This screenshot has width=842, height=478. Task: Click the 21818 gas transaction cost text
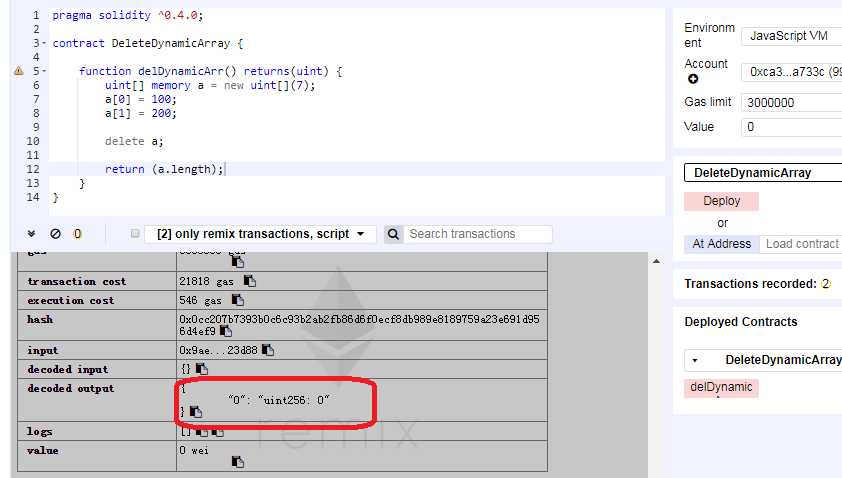pos(206,281)
